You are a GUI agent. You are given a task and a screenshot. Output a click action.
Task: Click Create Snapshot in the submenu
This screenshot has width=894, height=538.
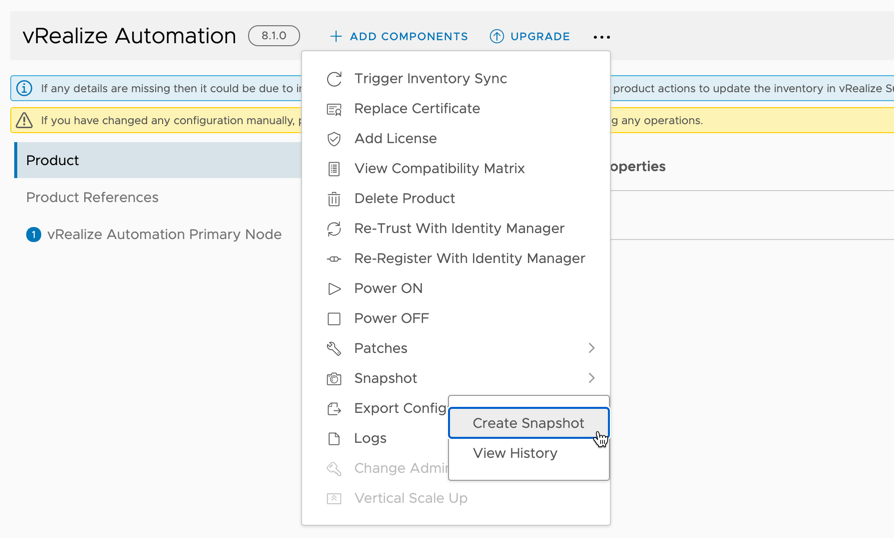tap(529, 423)
